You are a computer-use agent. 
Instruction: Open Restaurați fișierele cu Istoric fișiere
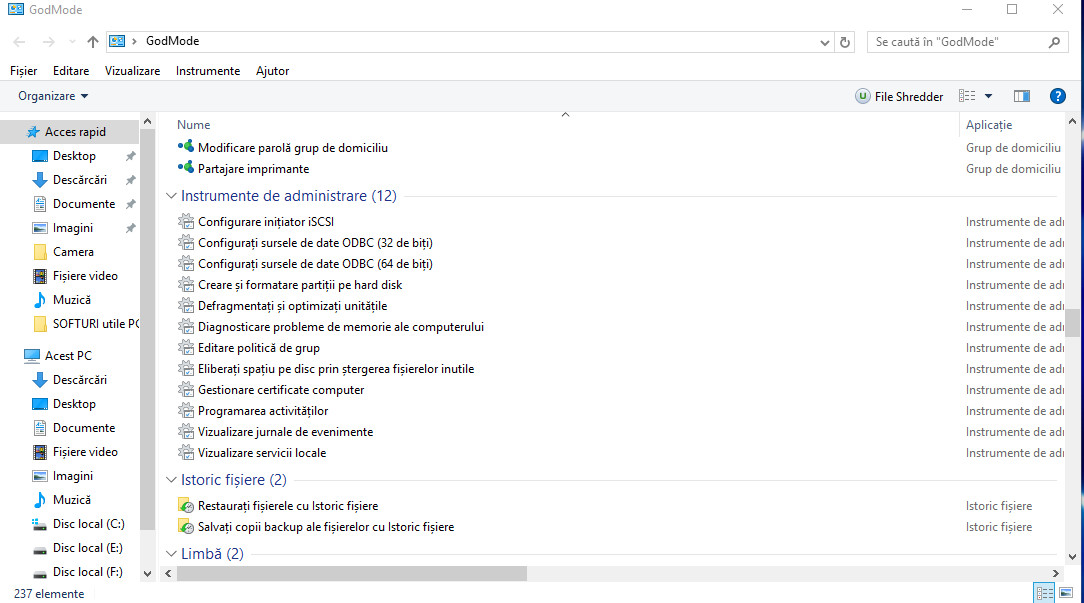(x=288, y=505)
